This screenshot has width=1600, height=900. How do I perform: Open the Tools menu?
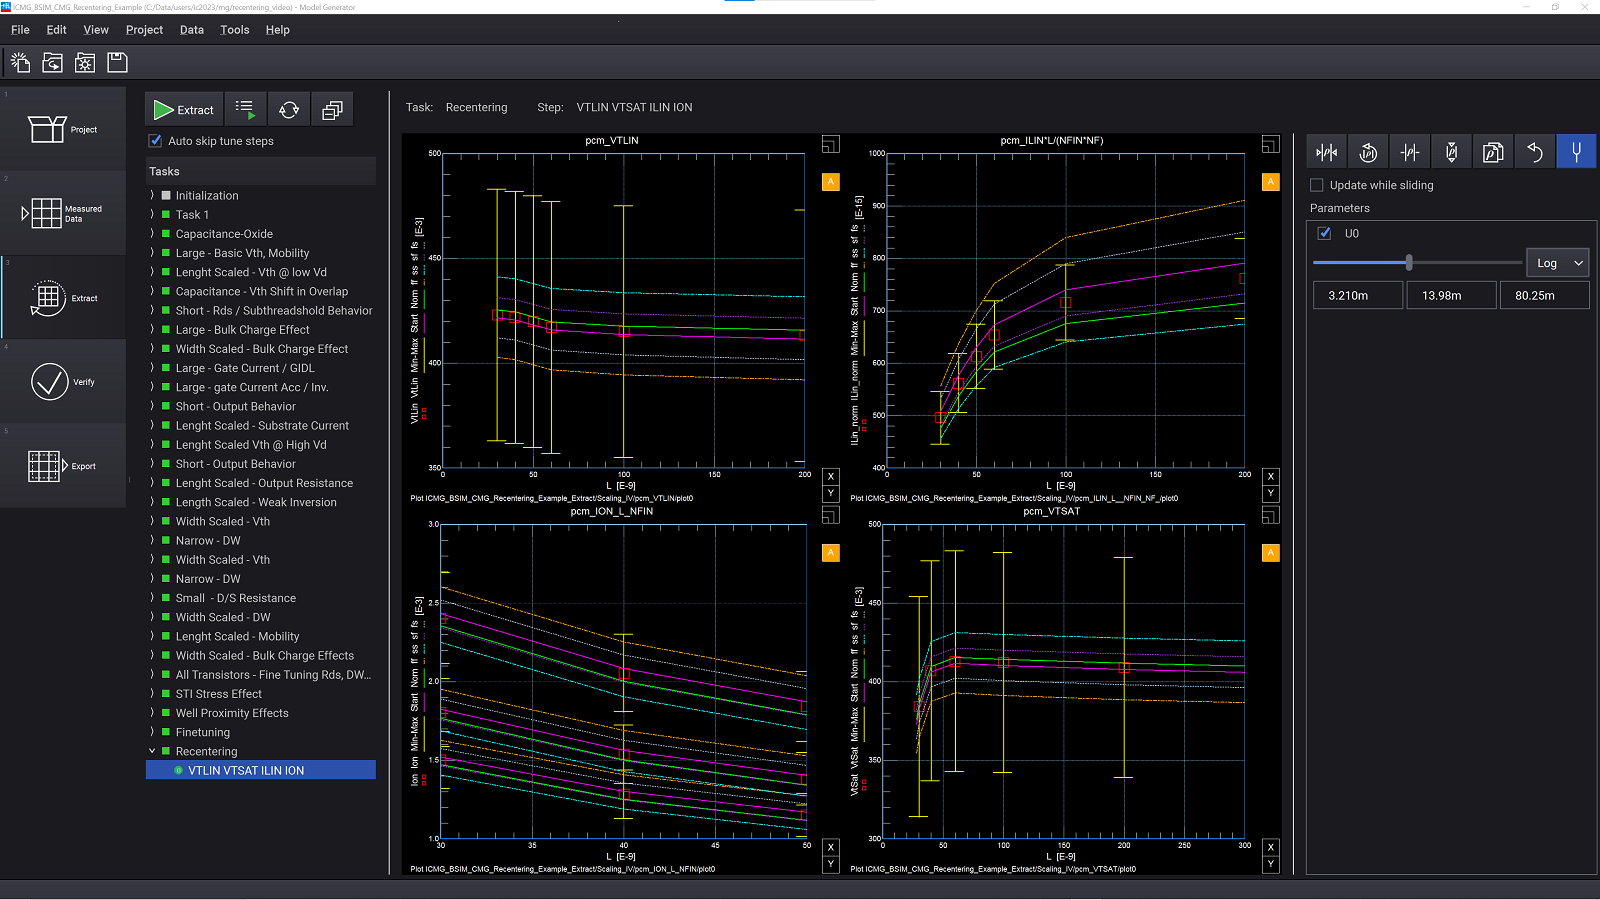point(234,30)
